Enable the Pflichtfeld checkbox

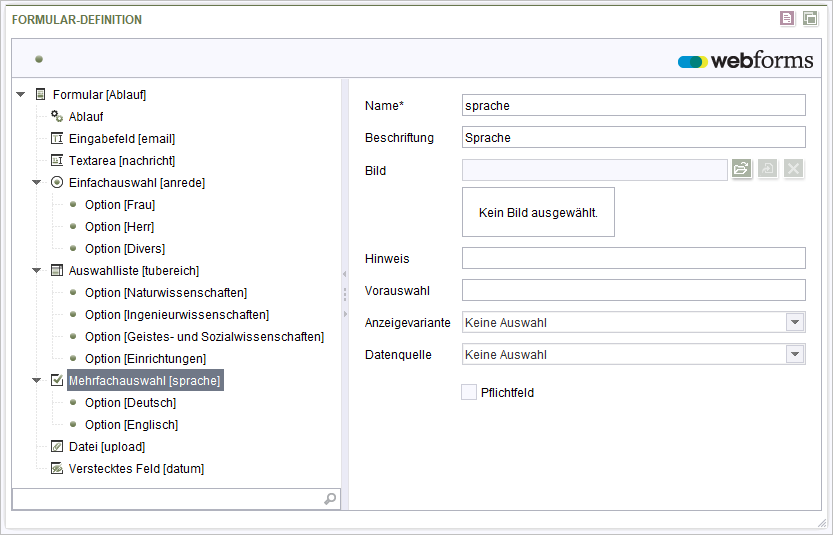[x=469, y=392]
